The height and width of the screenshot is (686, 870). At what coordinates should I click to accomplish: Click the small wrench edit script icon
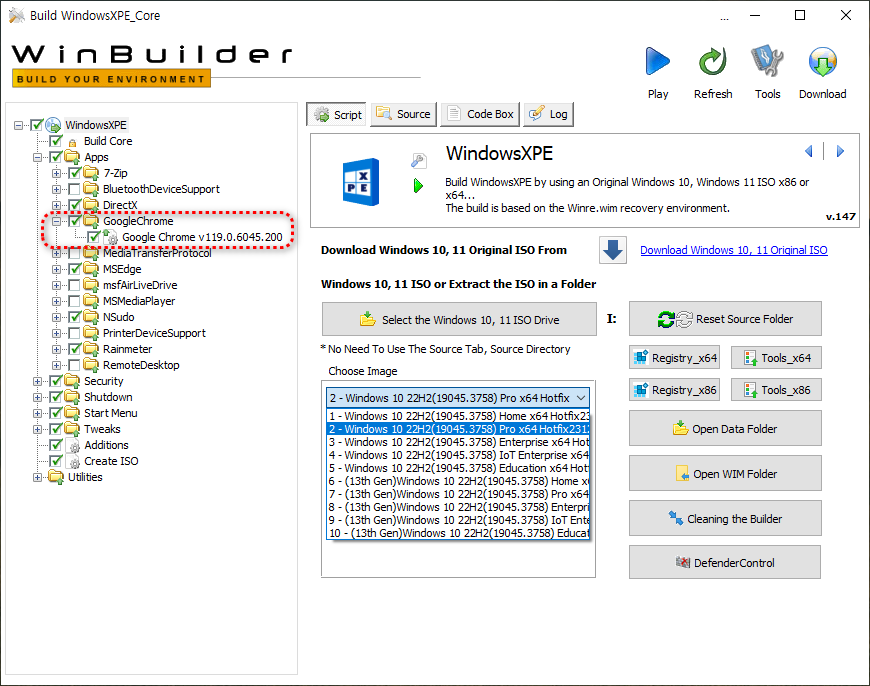pyautogui.click(x=418, y=160)
